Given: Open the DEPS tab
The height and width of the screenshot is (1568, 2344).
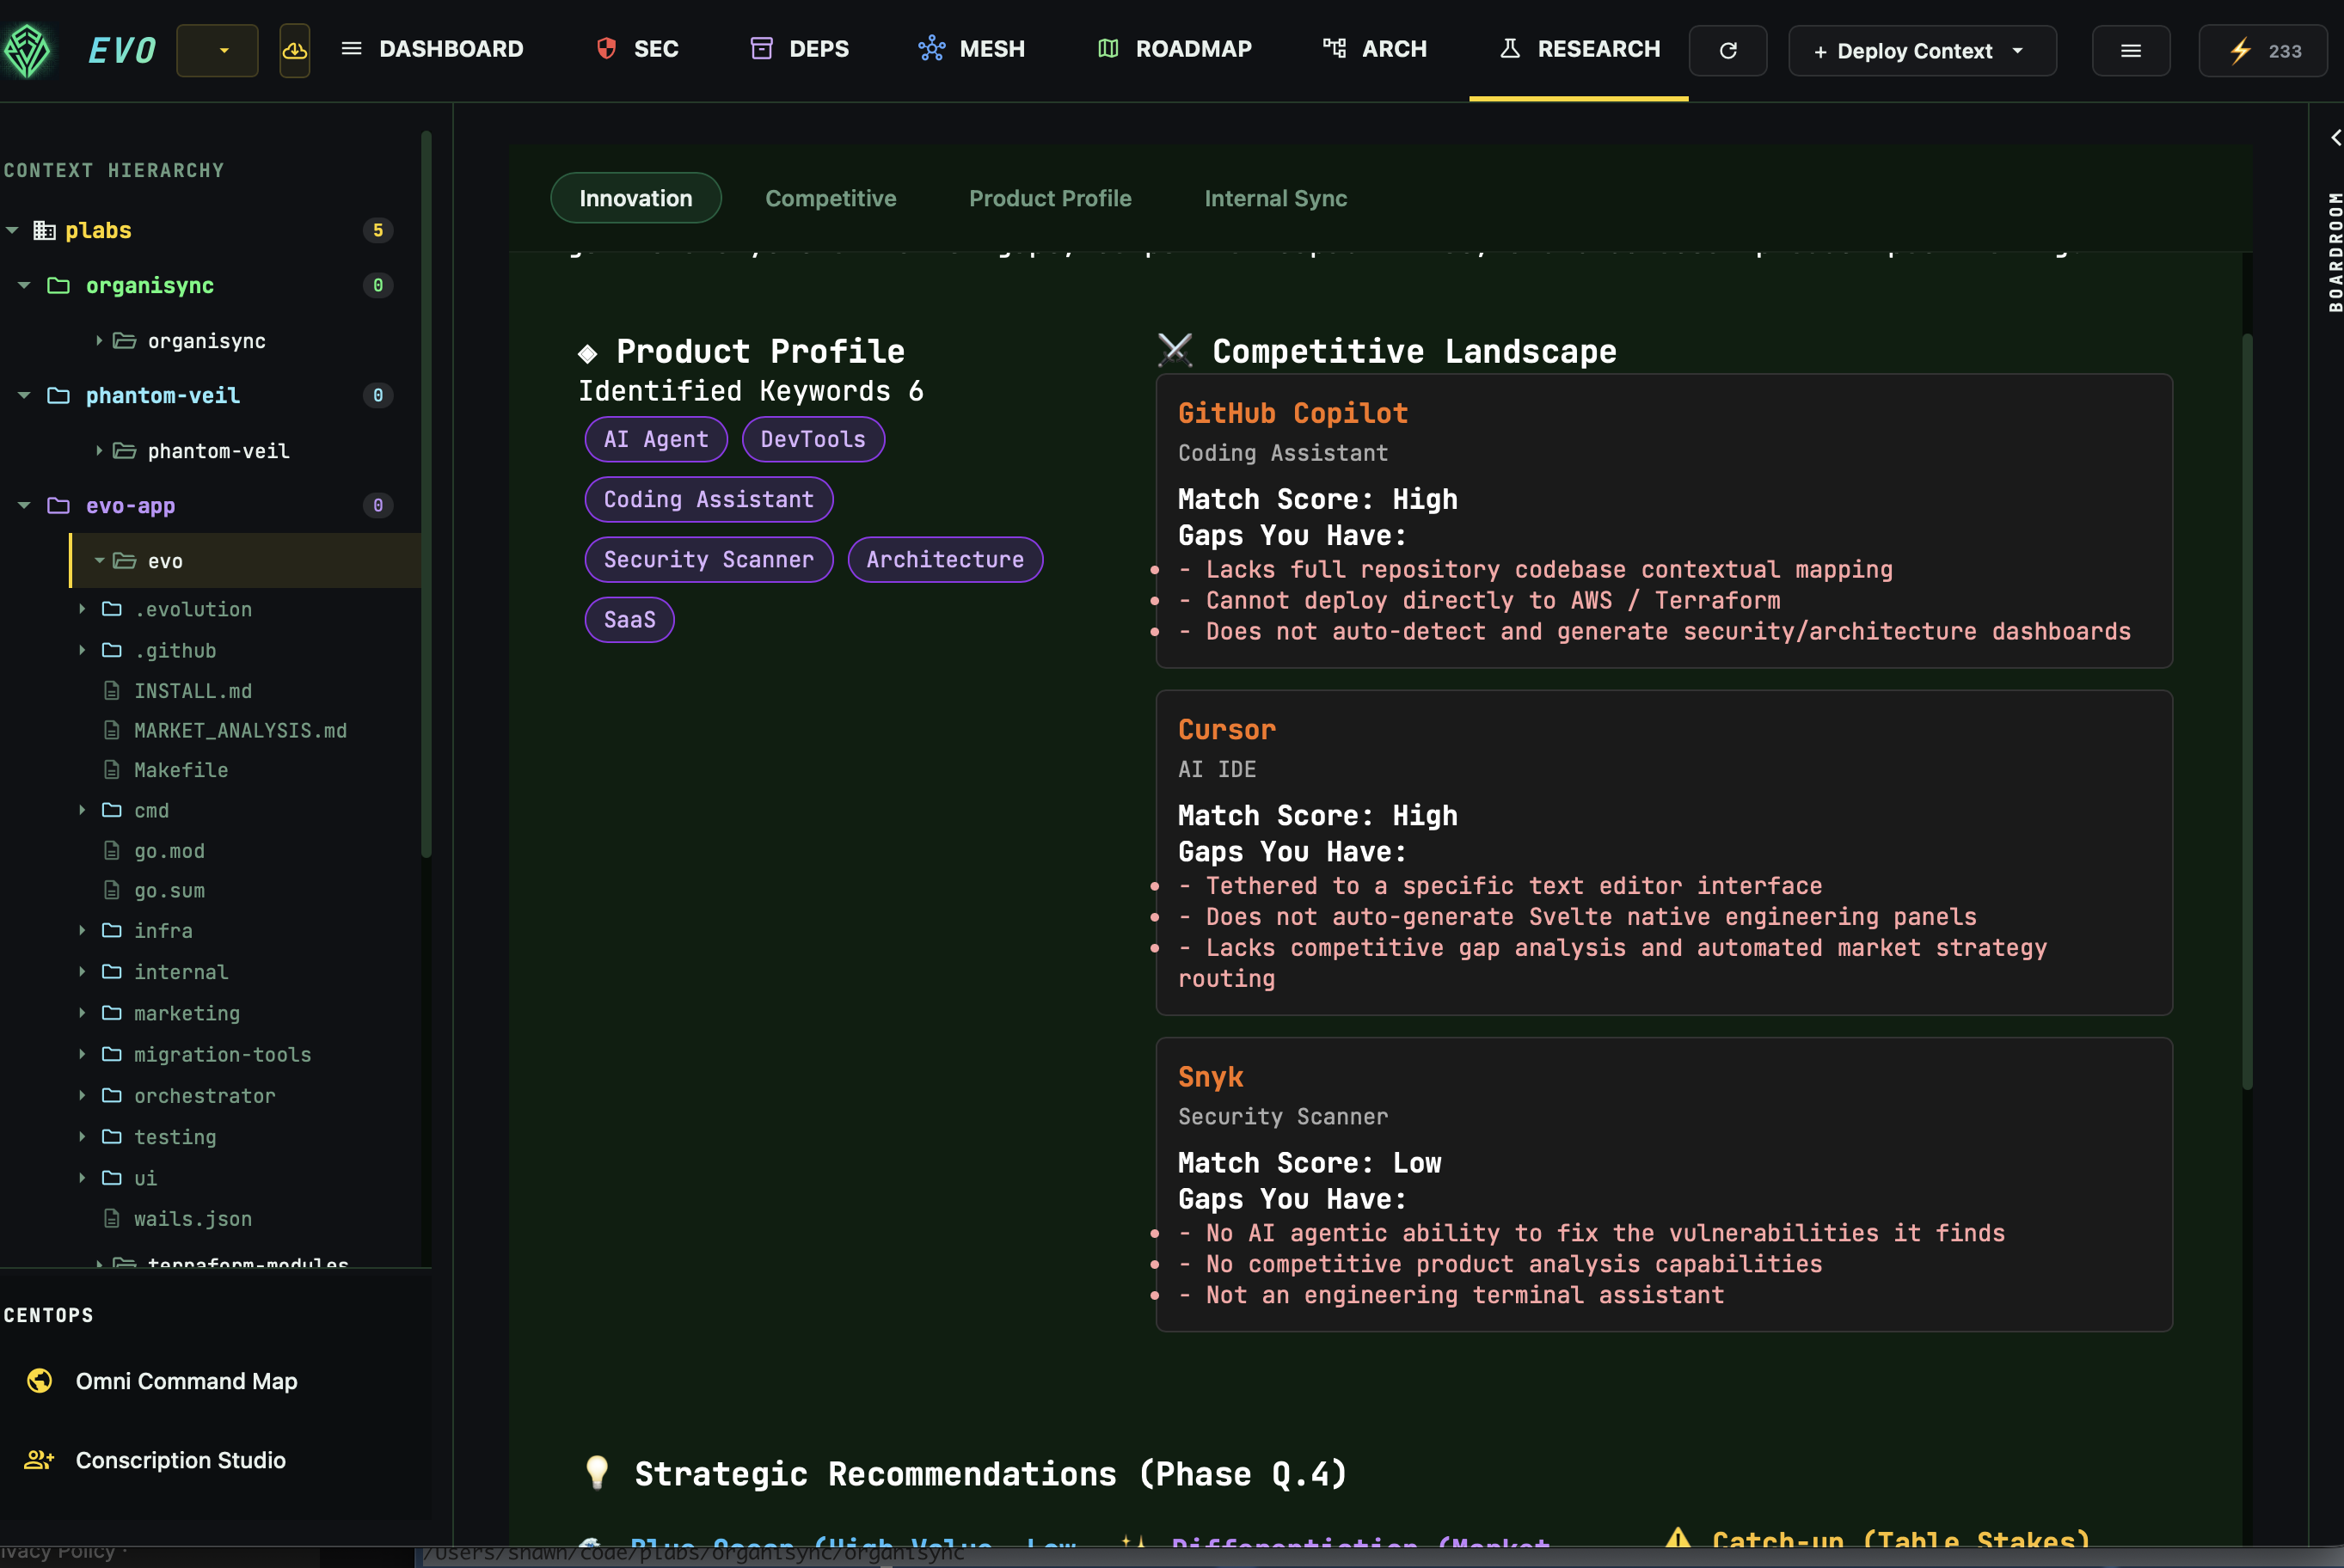Looking at the screenshot, I should (800, 49).
